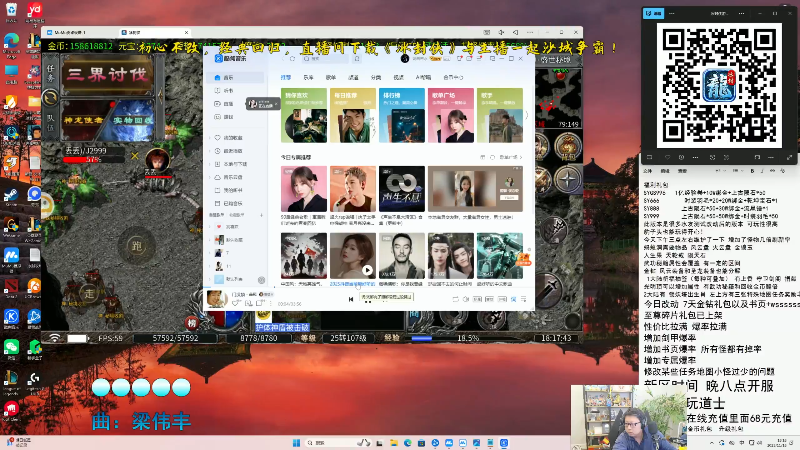Open the yellow daily recommendation card

click(x=353, y=115)
